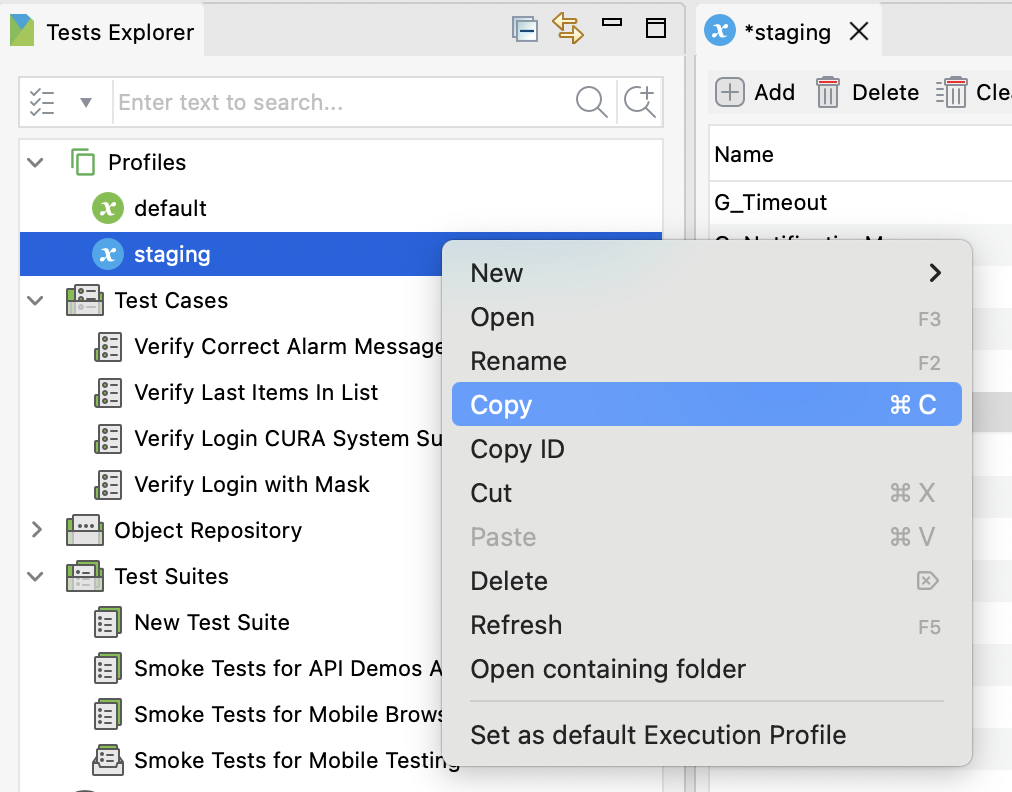Choose Open containing folder menu entry
This screenshot has width=1012, height=792.
click(707, 669)
